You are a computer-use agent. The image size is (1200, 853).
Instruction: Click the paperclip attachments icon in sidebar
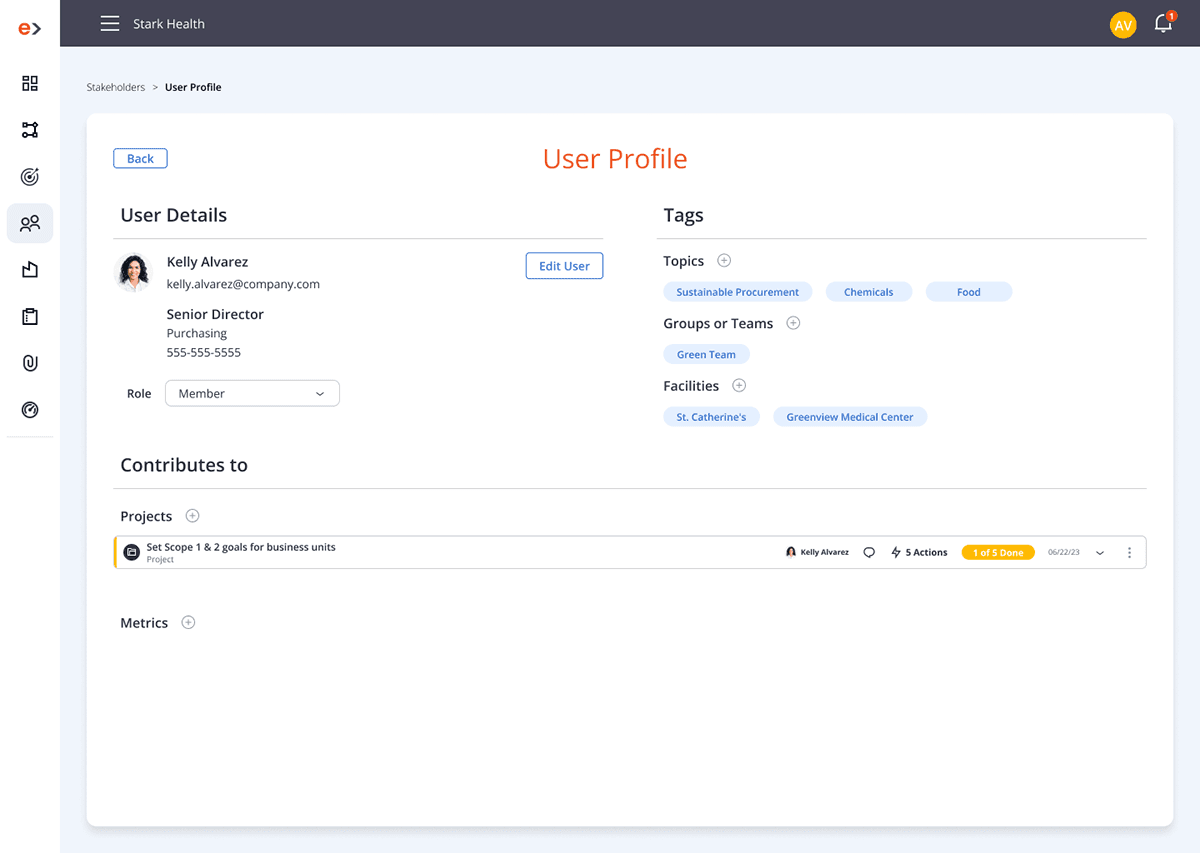click(x=30, y=363)
